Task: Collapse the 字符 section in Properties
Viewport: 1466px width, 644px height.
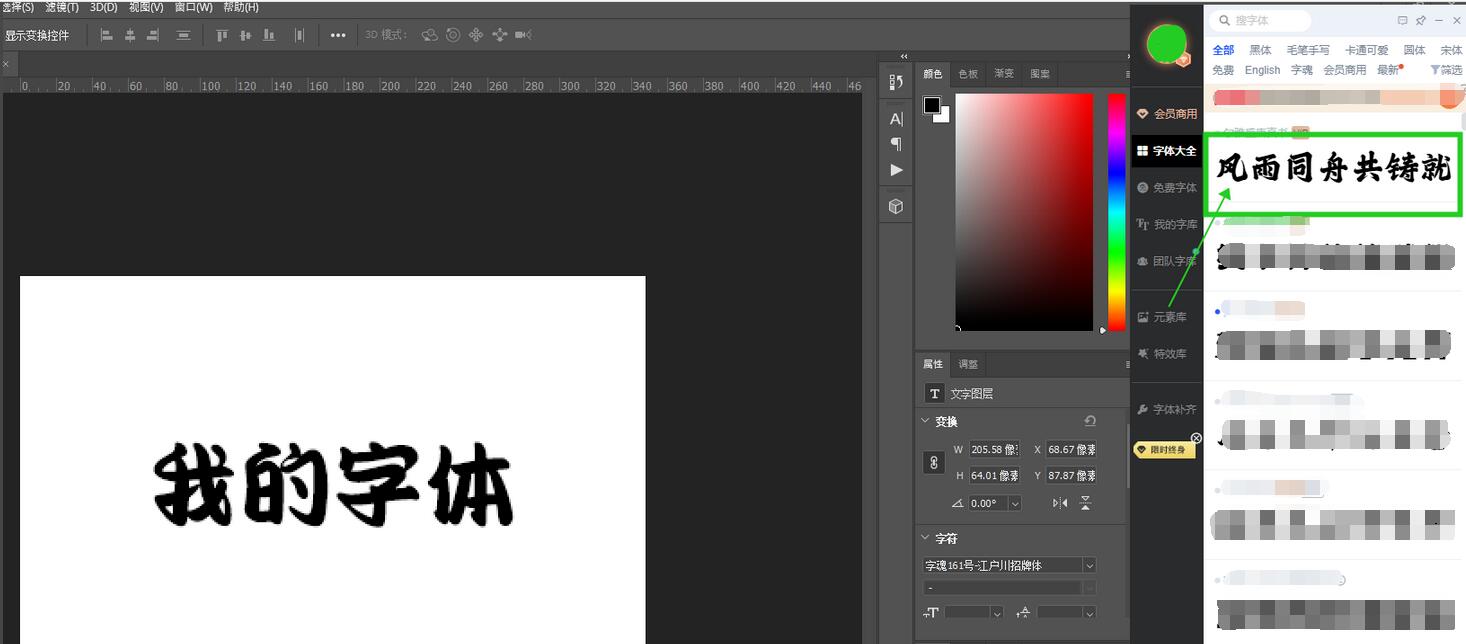Action: tap(925, 537)
